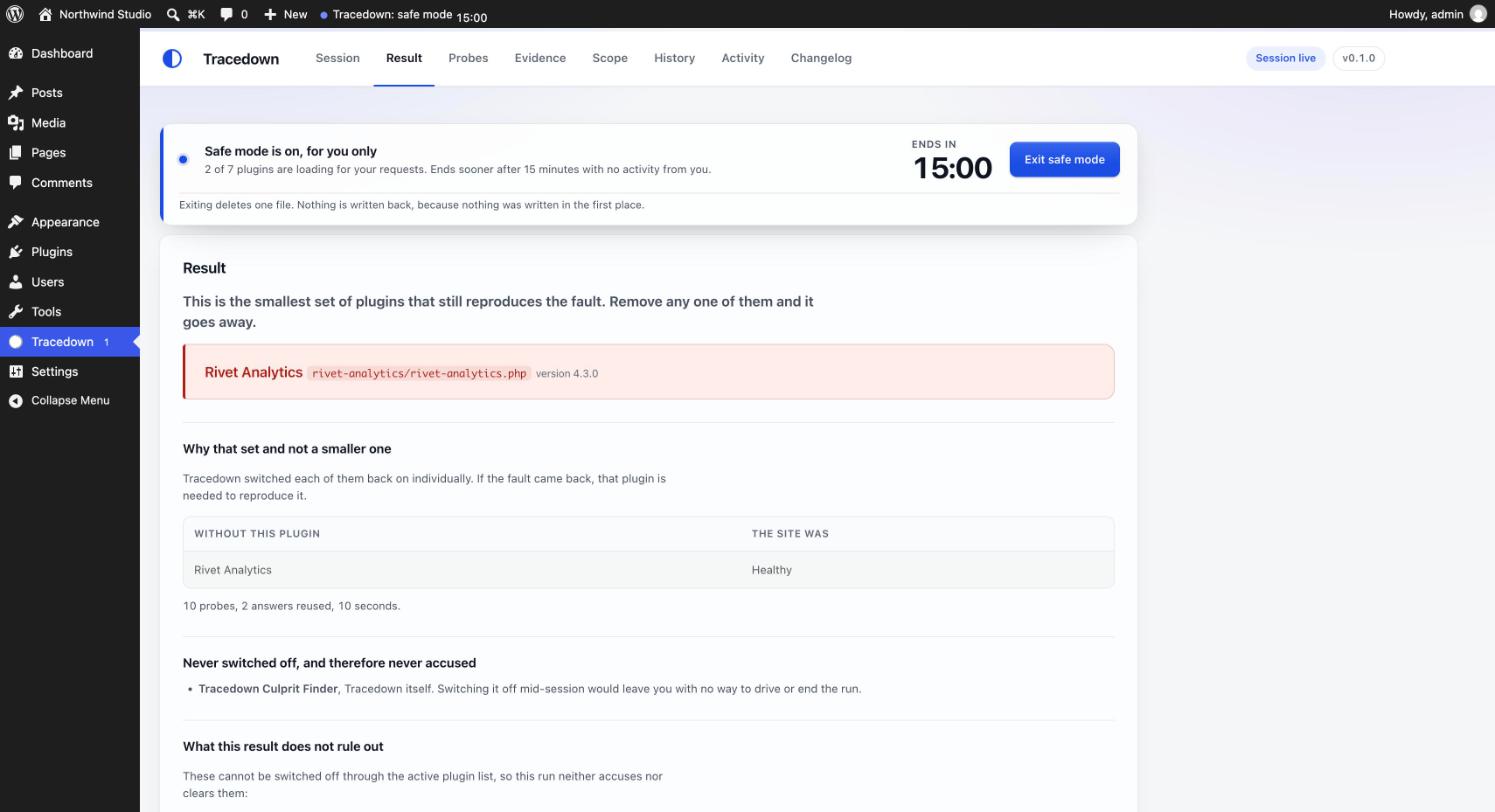Viewport: 1495px width, 812px height.
Task: Click the Users person icon
Action: click(16, 281)
